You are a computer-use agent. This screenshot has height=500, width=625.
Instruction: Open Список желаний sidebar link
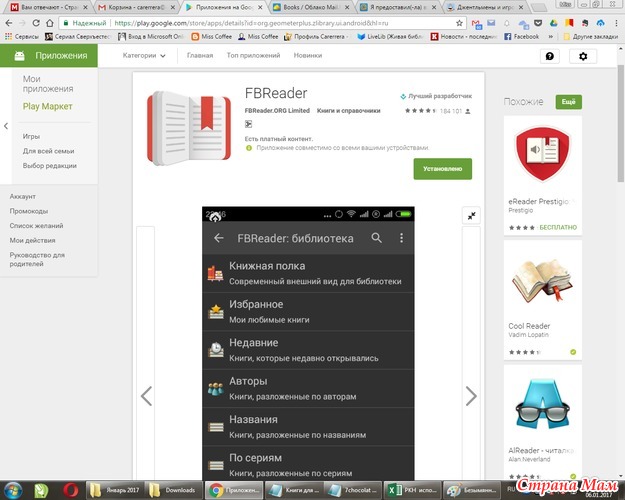36,226
